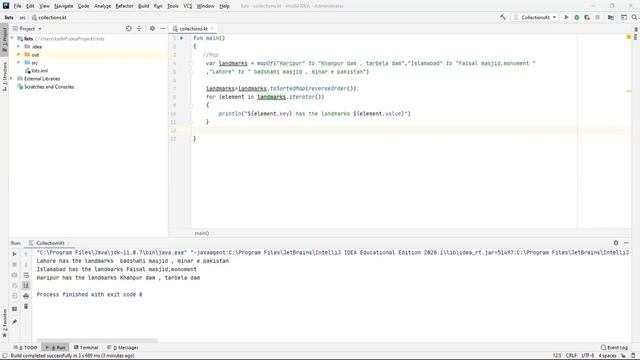Collapse all nodes in the Project panel
This screenshot has height=360, width=640.
coord(139,29)
